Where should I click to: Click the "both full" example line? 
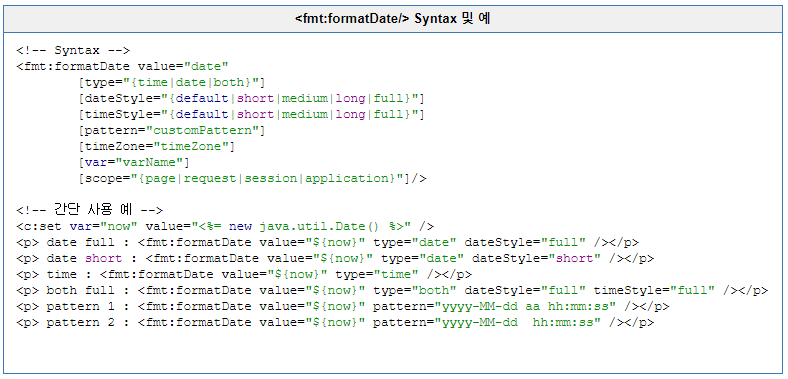point(392,291)
